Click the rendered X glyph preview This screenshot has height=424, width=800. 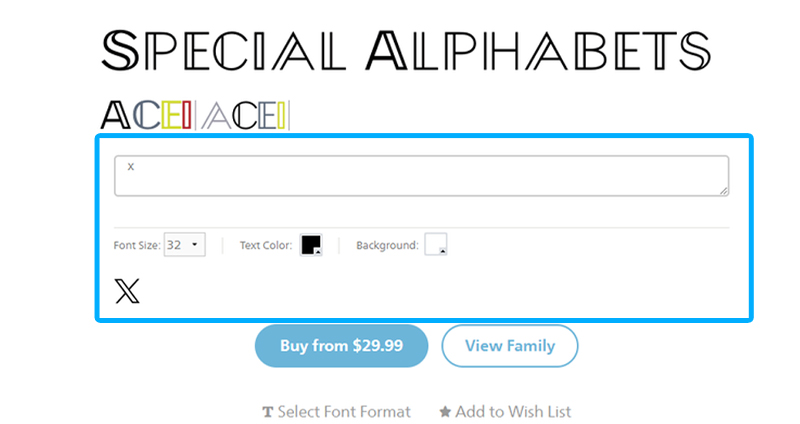(127, 291)
